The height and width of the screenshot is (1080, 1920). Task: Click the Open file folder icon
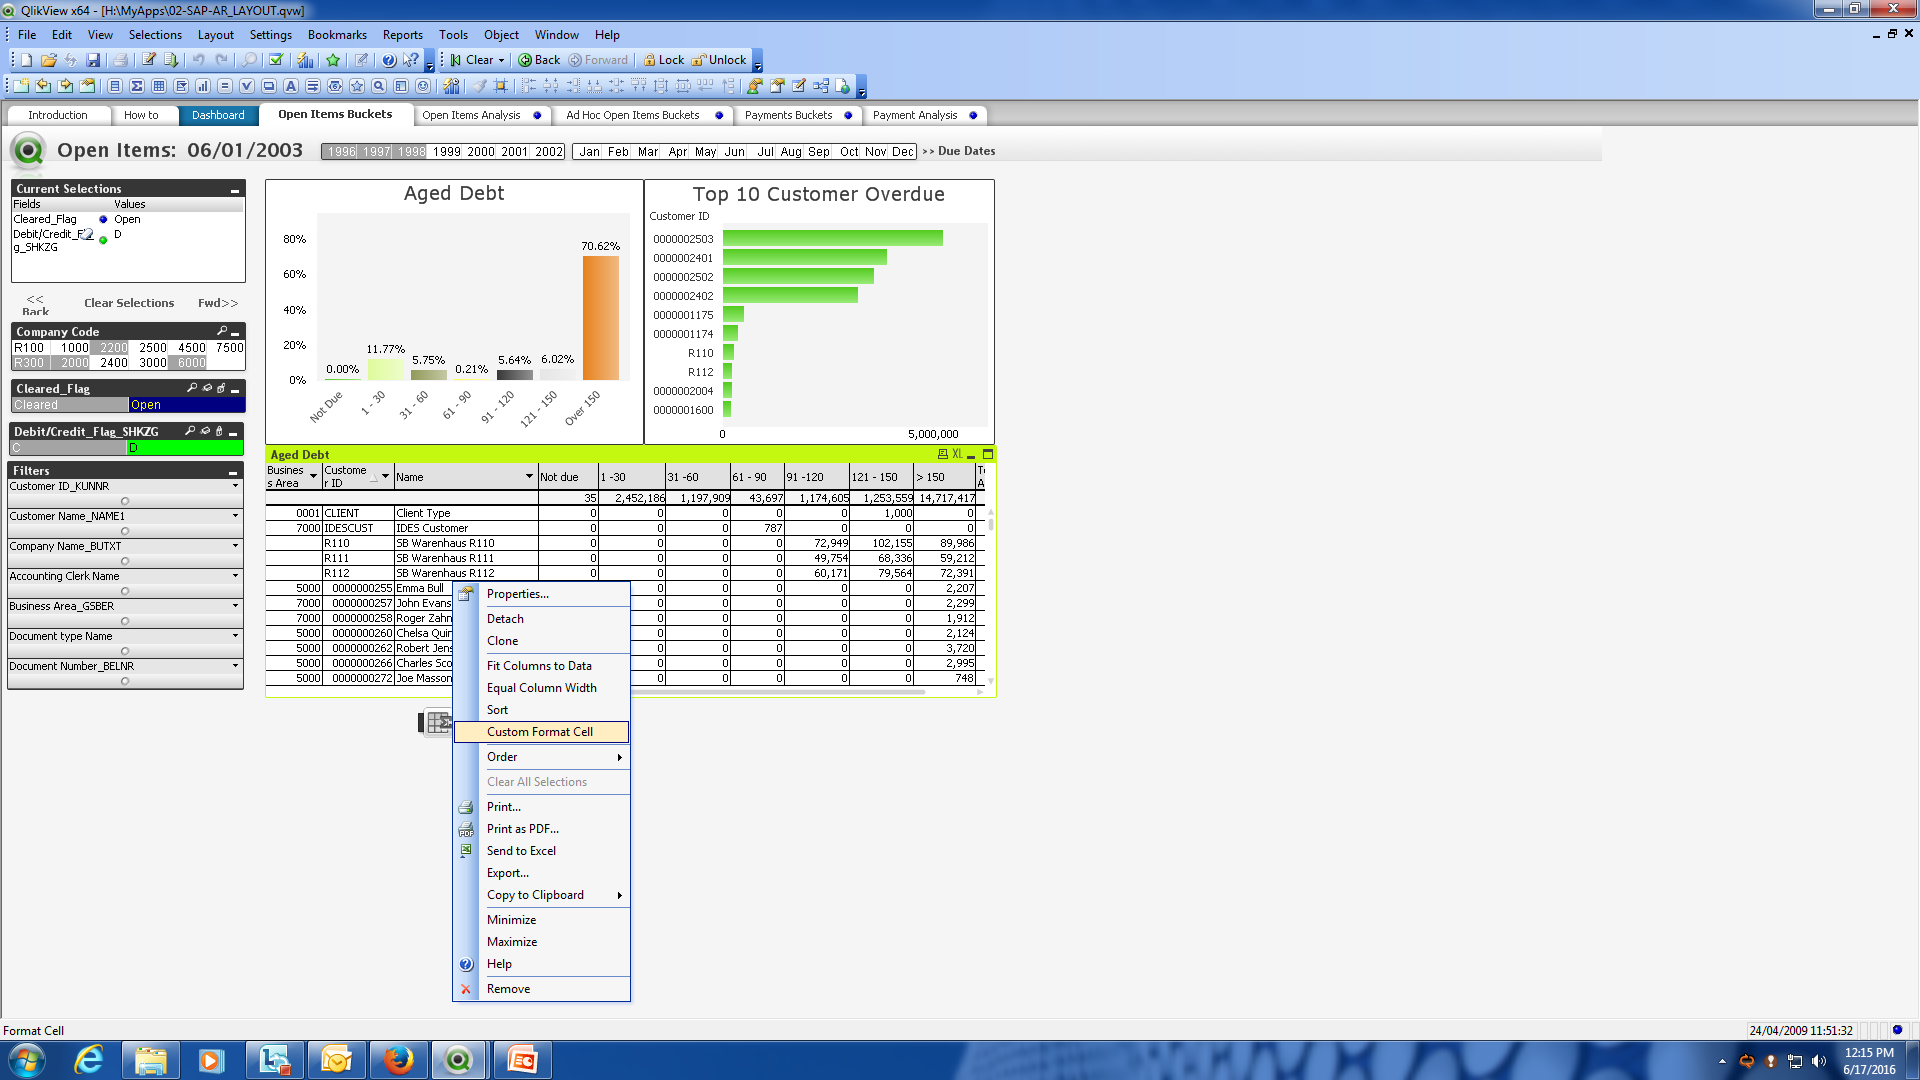coord(48,60)
